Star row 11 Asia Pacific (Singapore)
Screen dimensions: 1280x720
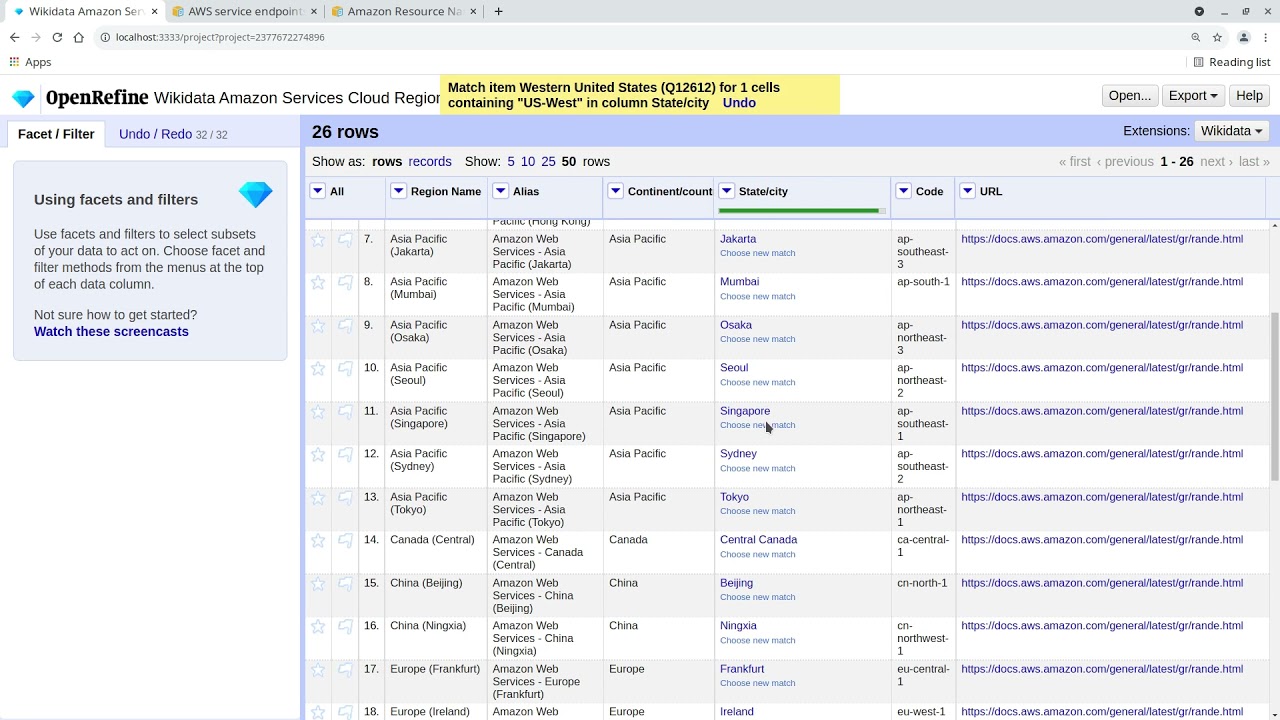coord(318,412)
